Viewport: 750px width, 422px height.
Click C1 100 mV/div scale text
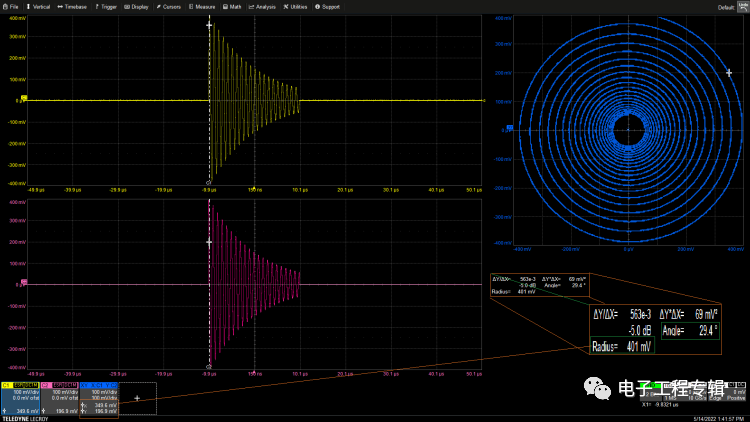(x=26, y=392)
